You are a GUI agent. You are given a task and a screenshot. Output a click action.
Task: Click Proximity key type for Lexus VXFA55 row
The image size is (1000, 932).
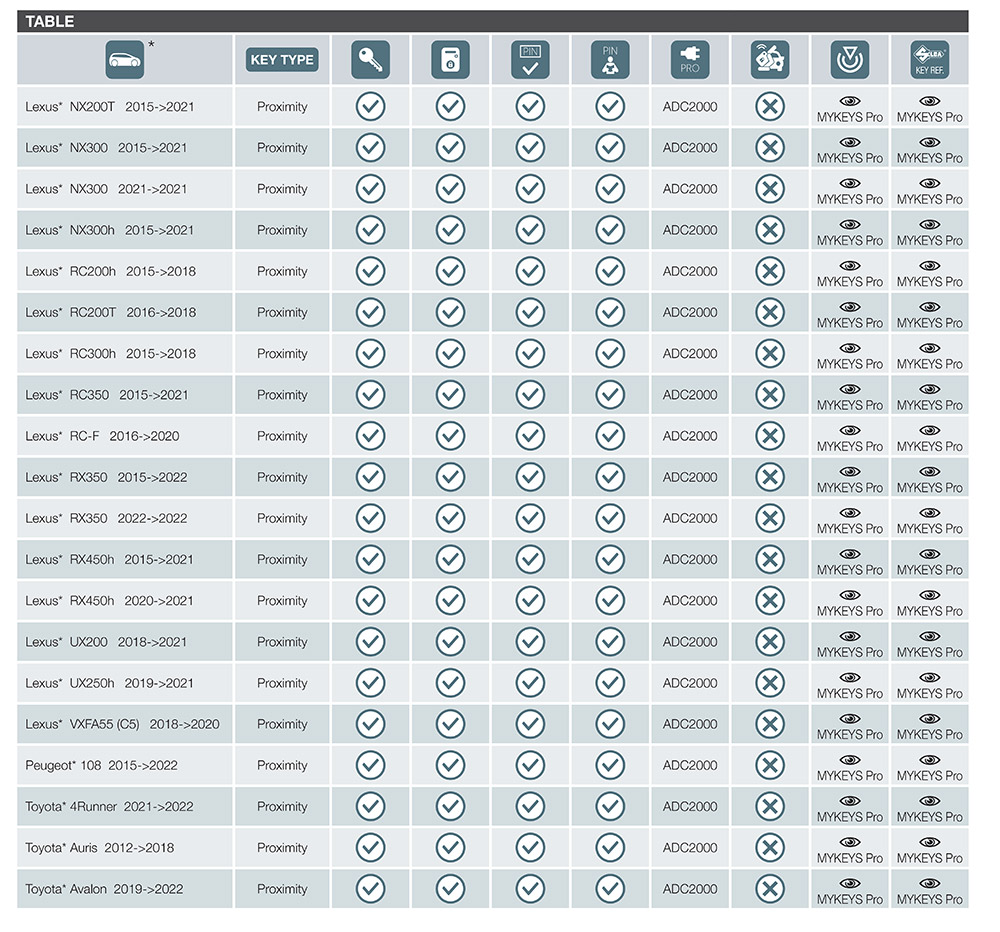click(282, 724)
